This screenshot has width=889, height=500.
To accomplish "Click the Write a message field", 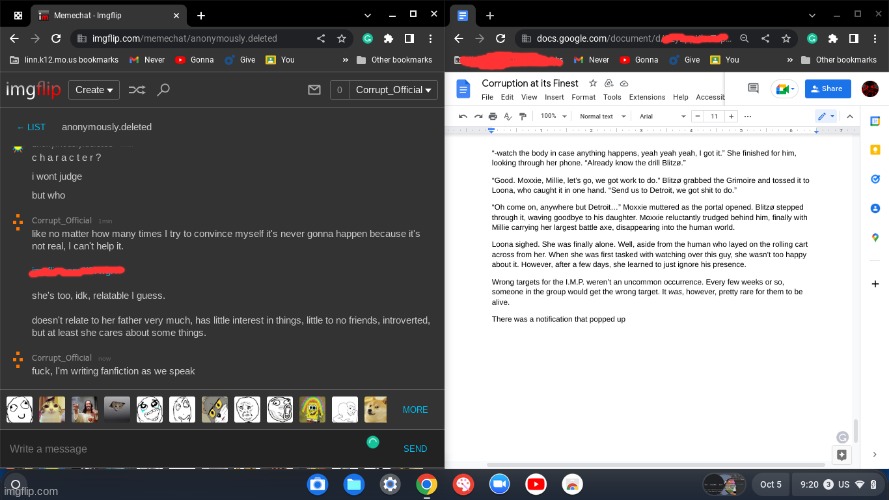I will pos(180,449).
